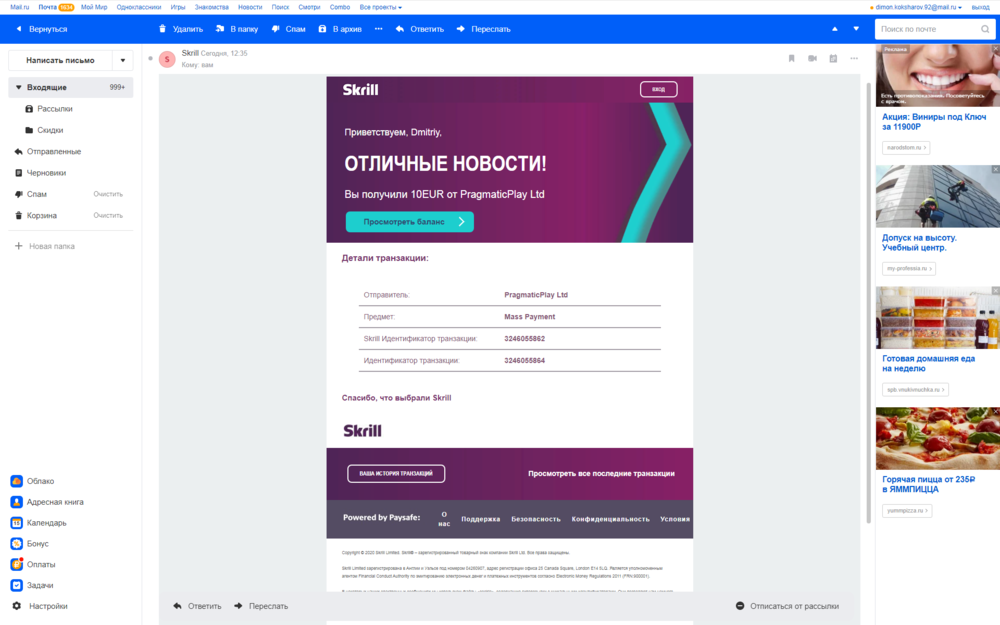1000x625 pixels.
Task: Open Одноклассники in top bar
Action: tap(138, 7)
